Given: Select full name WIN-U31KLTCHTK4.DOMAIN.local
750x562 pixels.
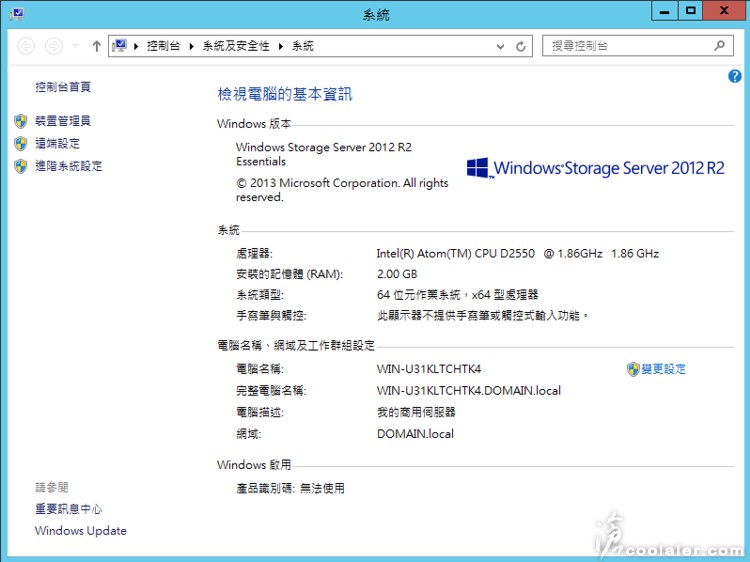Looking at the screenshot, I should (469, 390).
